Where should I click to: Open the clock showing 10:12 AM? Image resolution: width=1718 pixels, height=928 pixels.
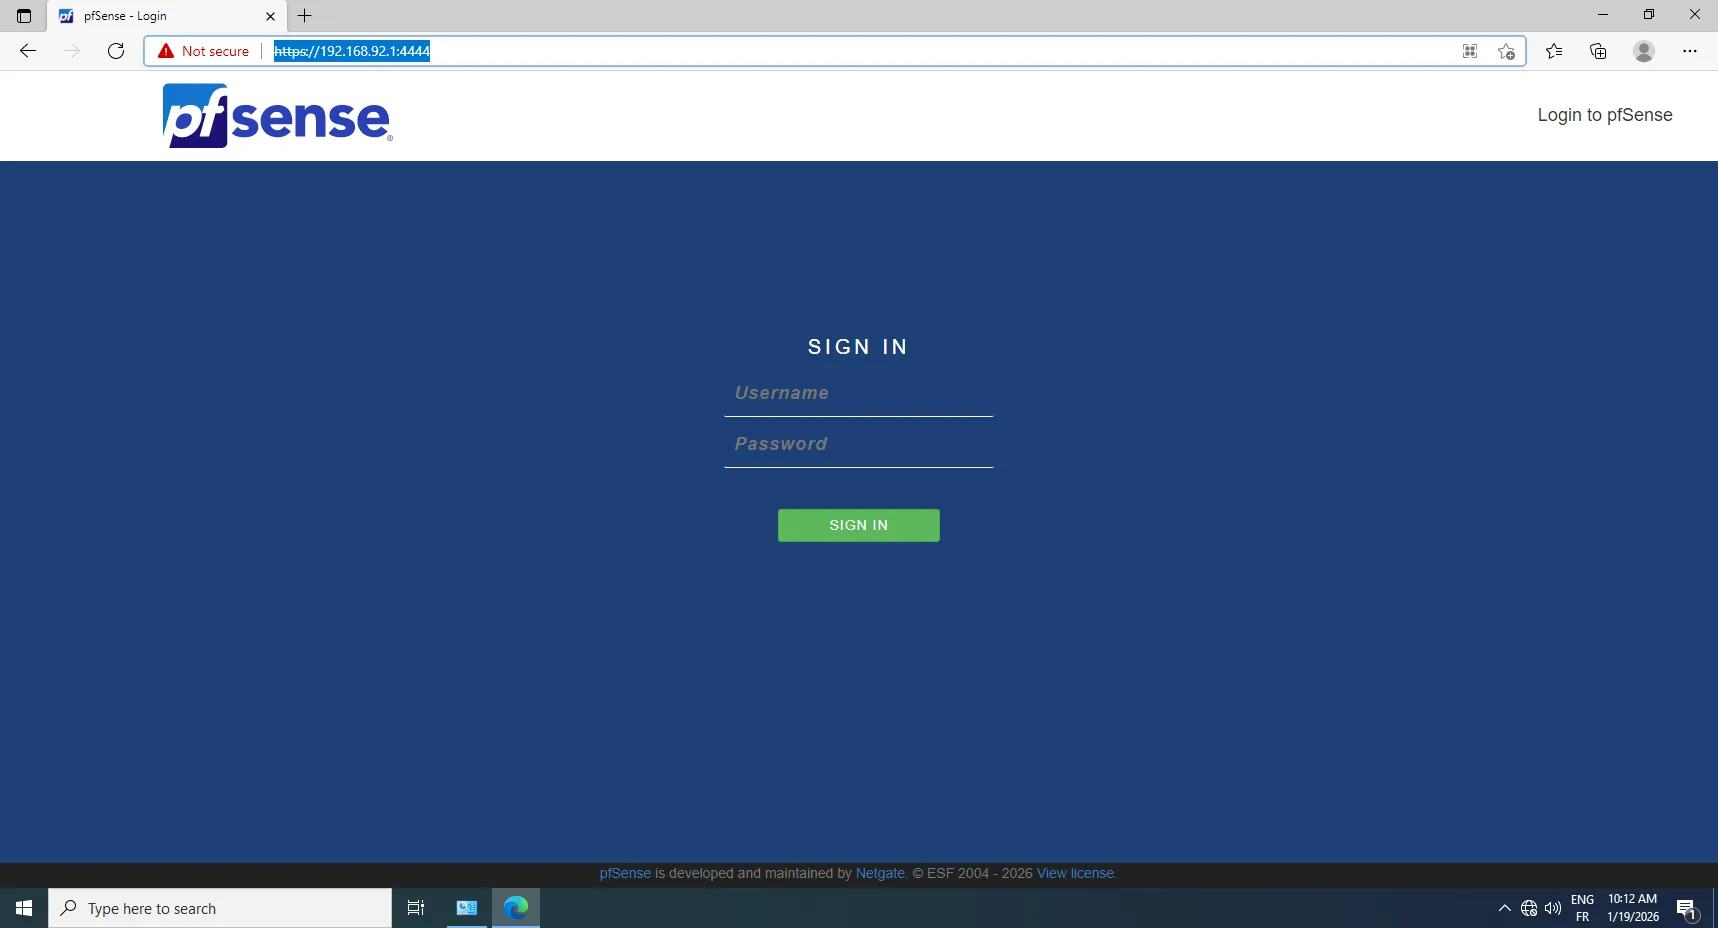pyautogui.click(x=1633, y=908)
